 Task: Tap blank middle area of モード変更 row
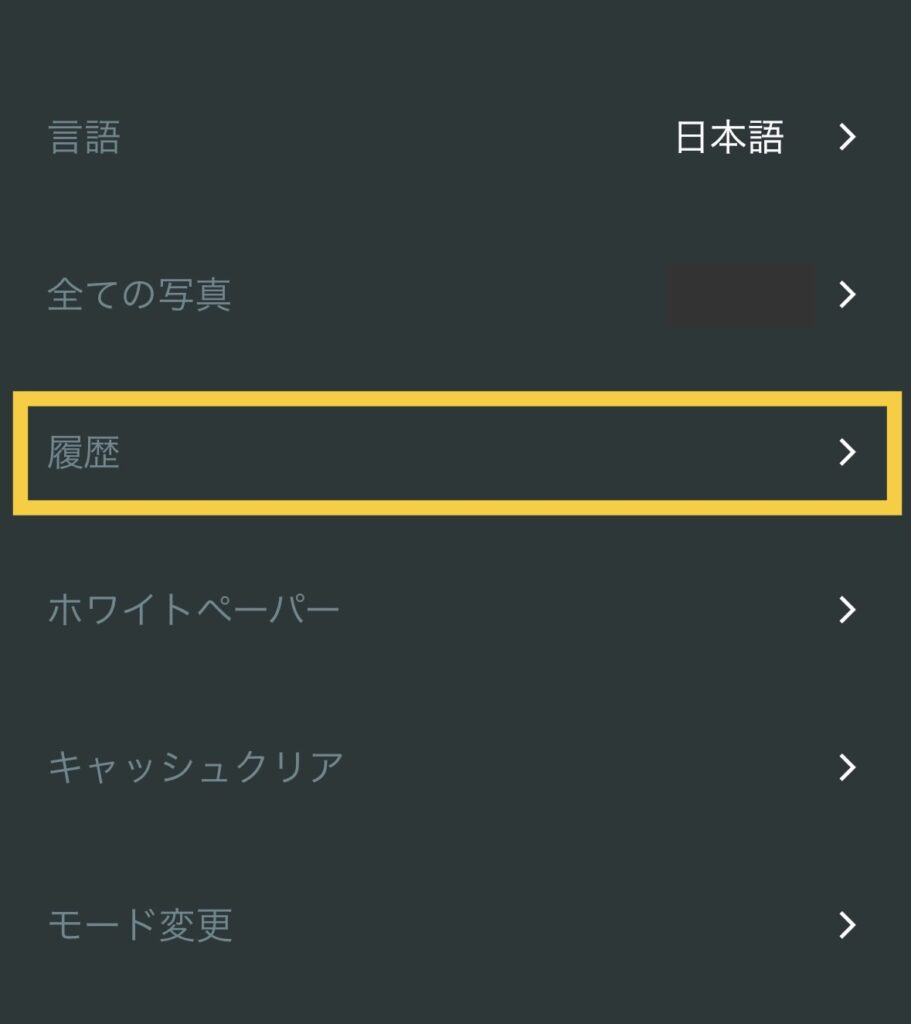click(x=520, y=926)
